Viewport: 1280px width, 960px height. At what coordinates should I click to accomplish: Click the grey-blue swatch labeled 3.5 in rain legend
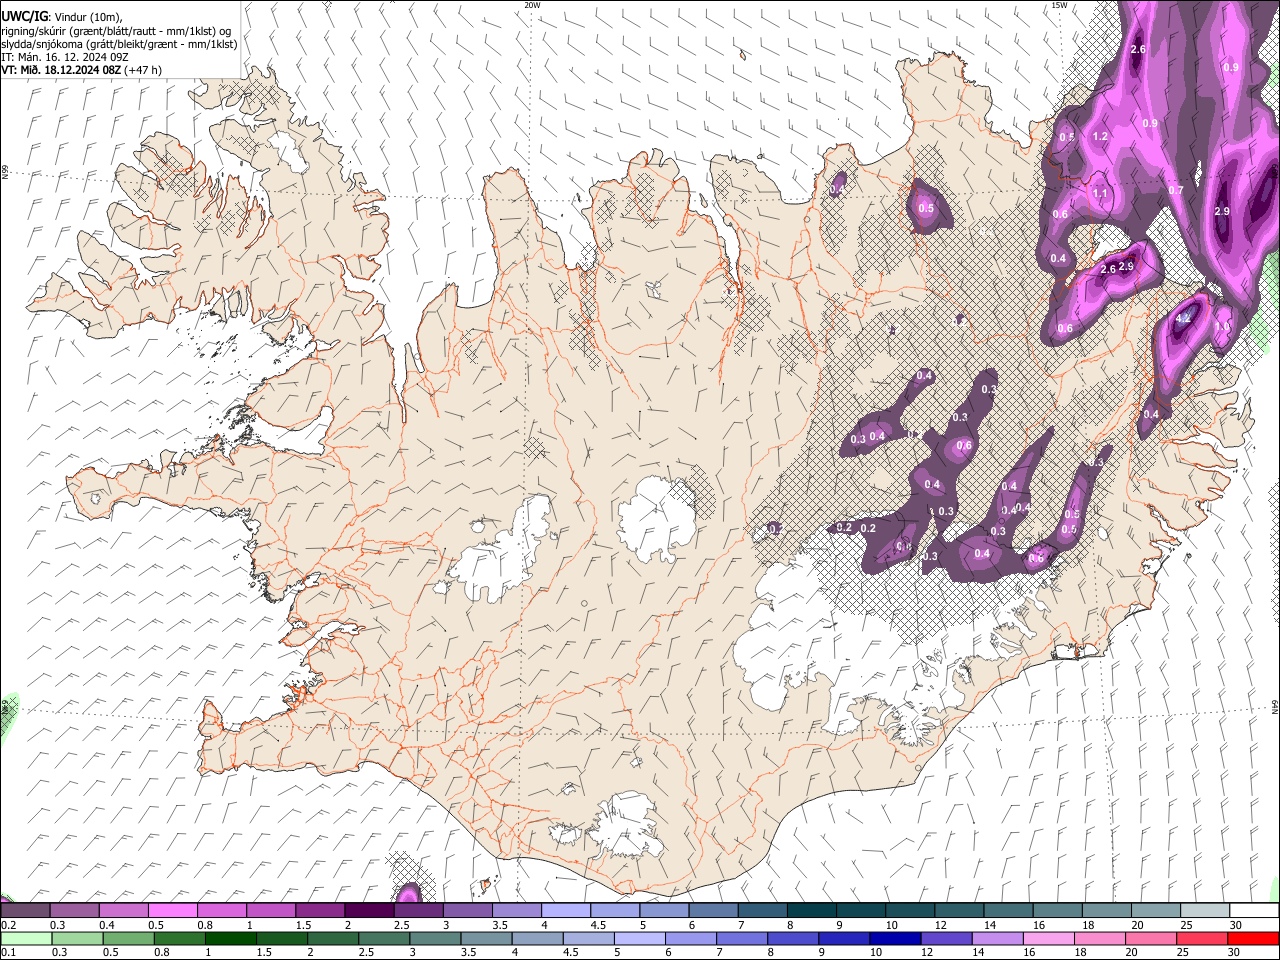(x=486, y=938)
